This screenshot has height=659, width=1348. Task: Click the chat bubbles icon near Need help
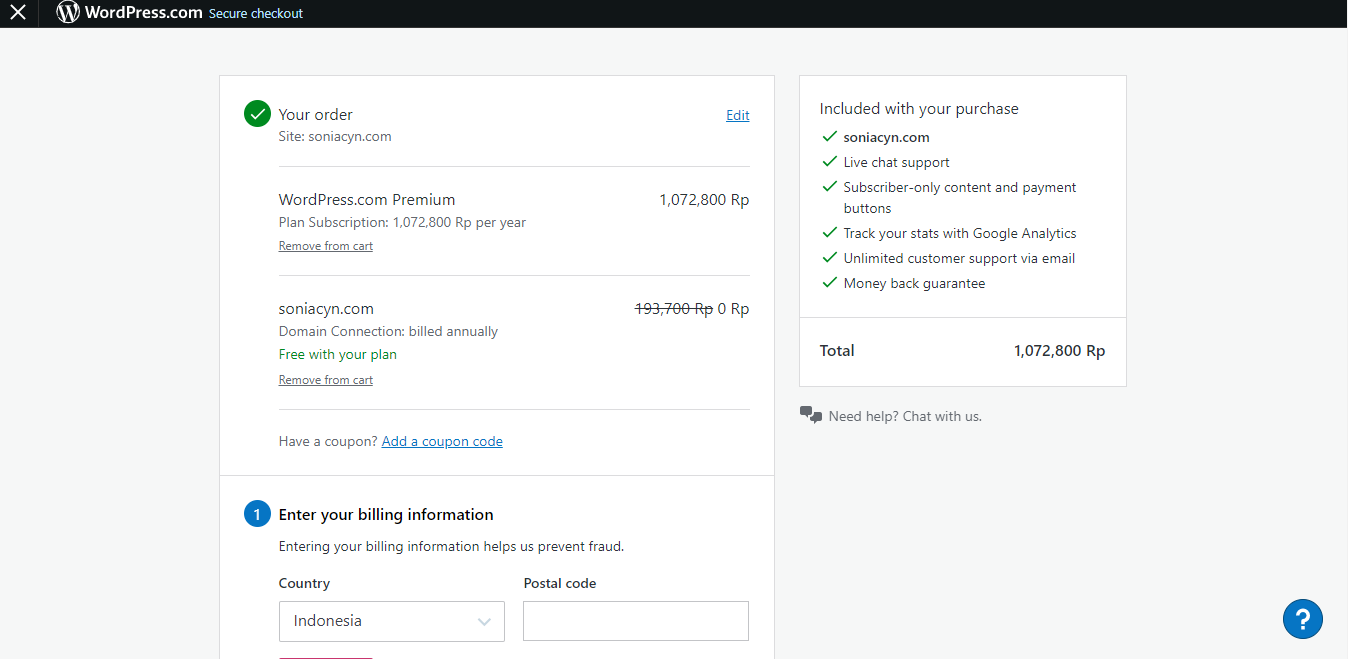pos(811,415)
